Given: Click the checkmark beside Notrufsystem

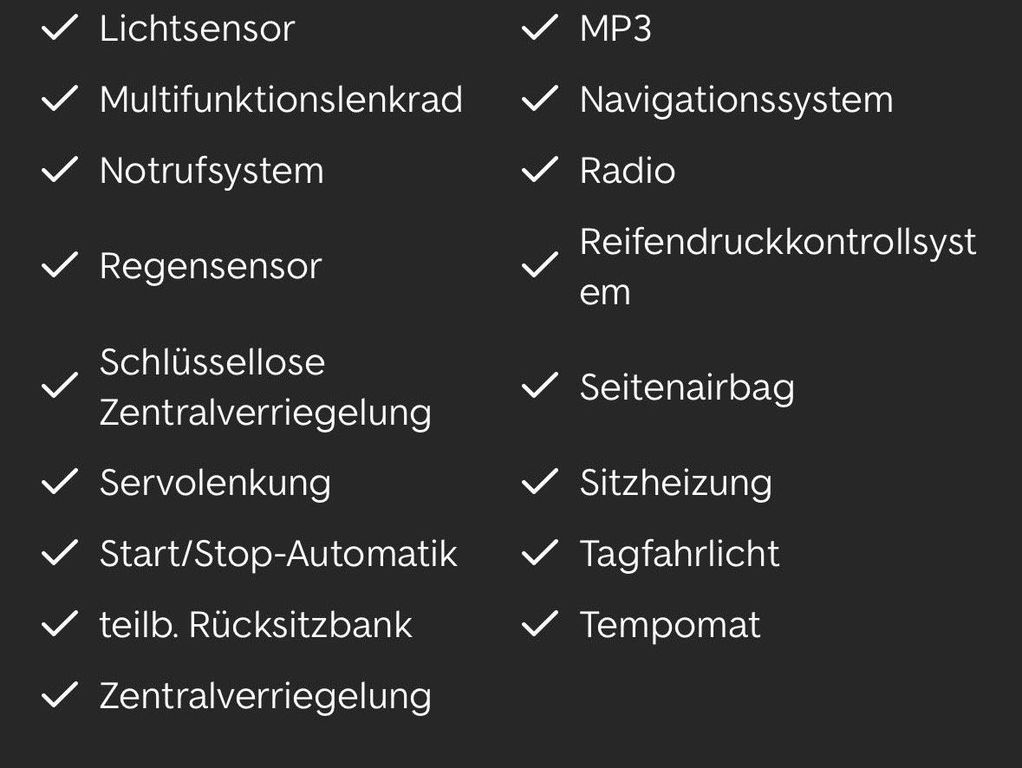Looking at the screenshot, I should tap(60, 170).
